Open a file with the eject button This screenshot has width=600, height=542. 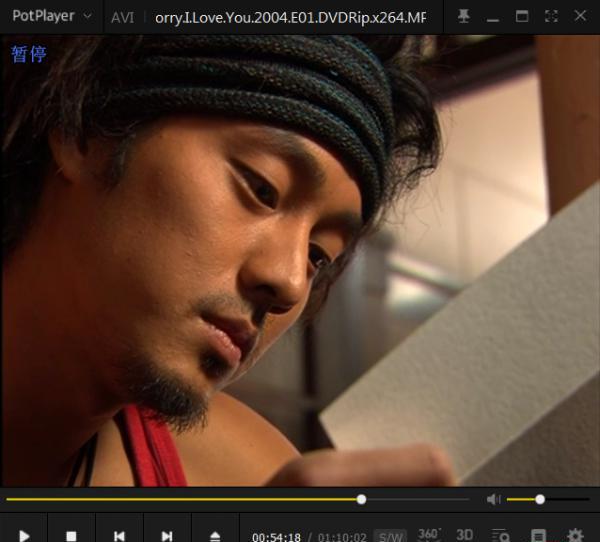(215, 535)
